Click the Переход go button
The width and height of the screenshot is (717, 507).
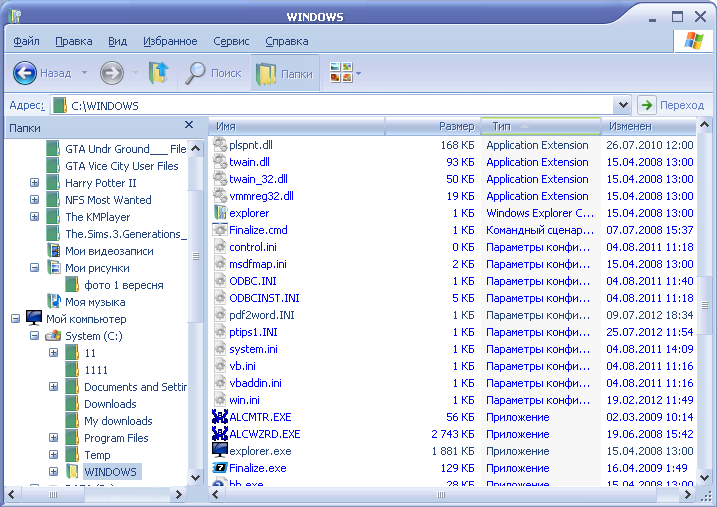pos(671,105)
